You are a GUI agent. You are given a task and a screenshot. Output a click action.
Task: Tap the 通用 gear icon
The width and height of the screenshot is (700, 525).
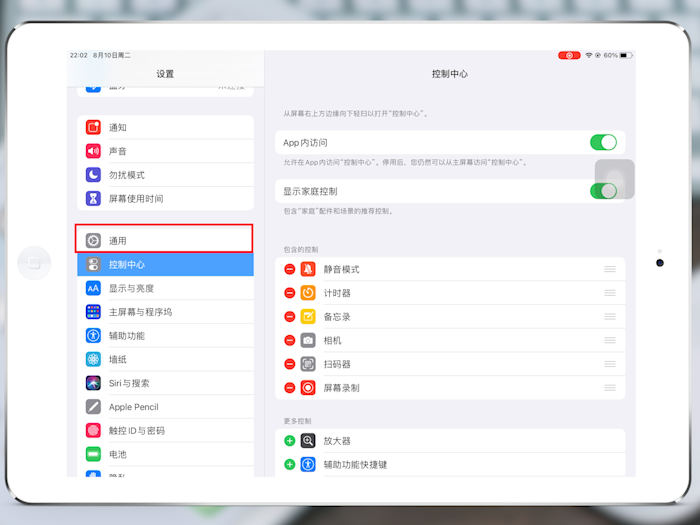pos(93,241)
